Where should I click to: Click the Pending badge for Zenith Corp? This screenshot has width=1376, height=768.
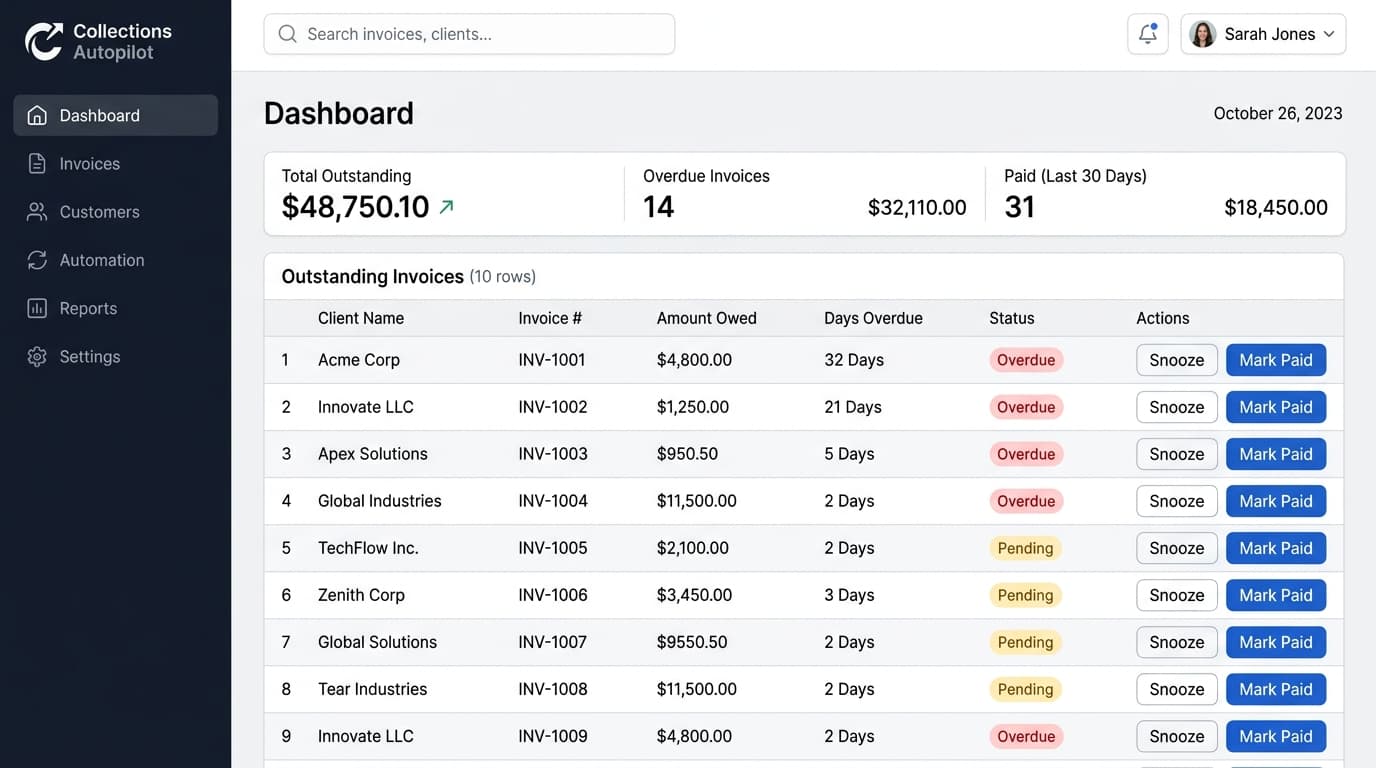[x=1026, y=595]
